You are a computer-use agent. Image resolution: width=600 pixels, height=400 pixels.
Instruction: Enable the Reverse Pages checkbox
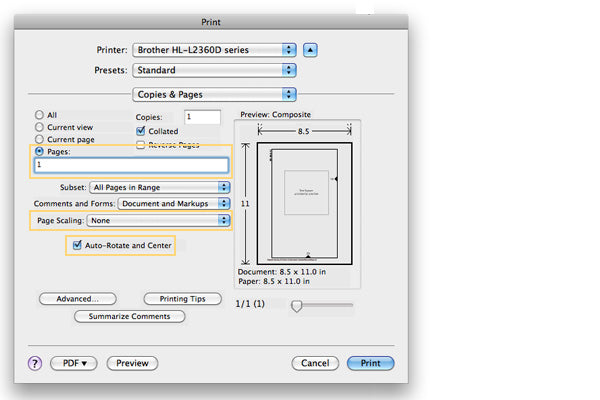point(141,144)
